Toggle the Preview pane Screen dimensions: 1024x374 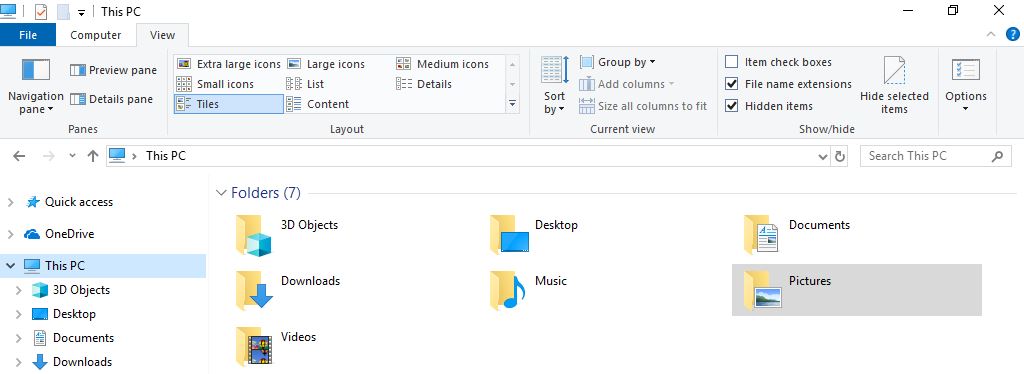[114, 70]
